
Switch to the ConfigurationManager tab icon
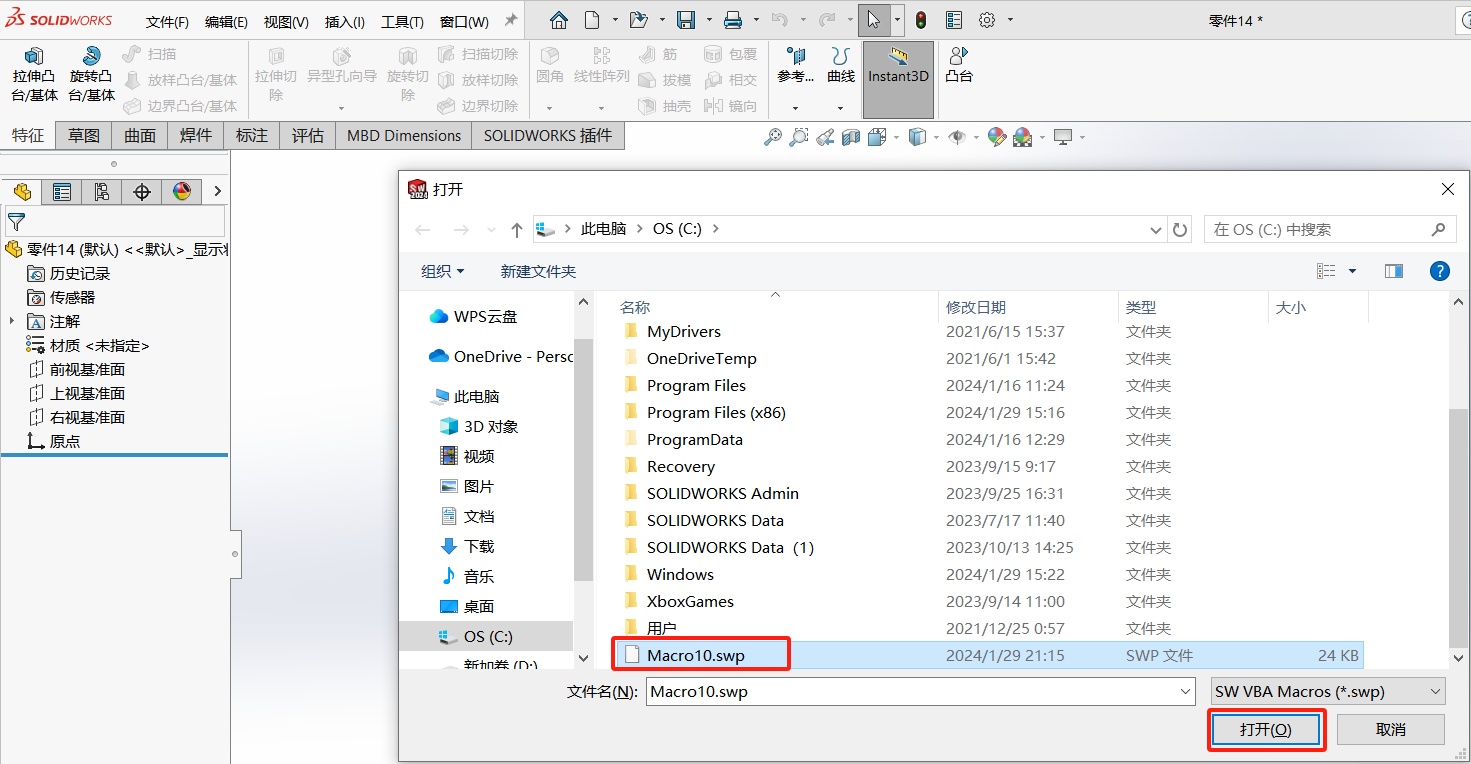pyautogui.click(x=101, y=191)
